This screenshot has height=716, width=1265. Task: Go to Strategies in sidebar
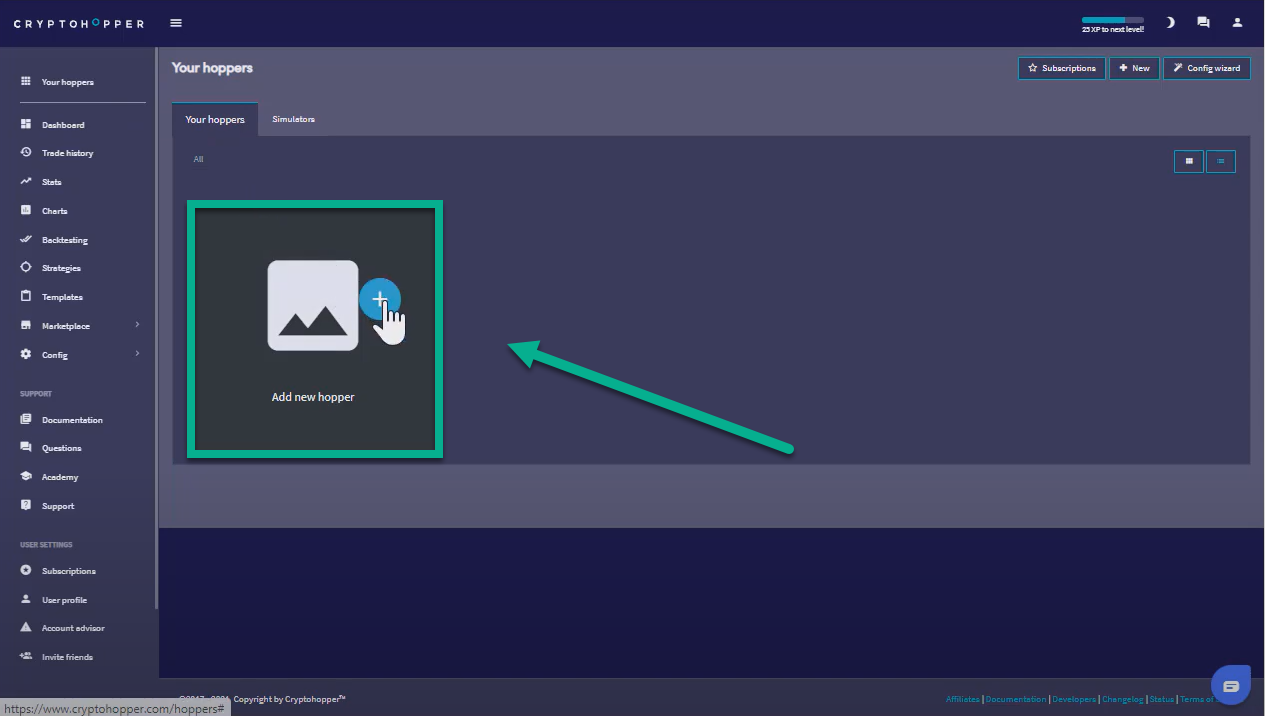coord(60,268)
